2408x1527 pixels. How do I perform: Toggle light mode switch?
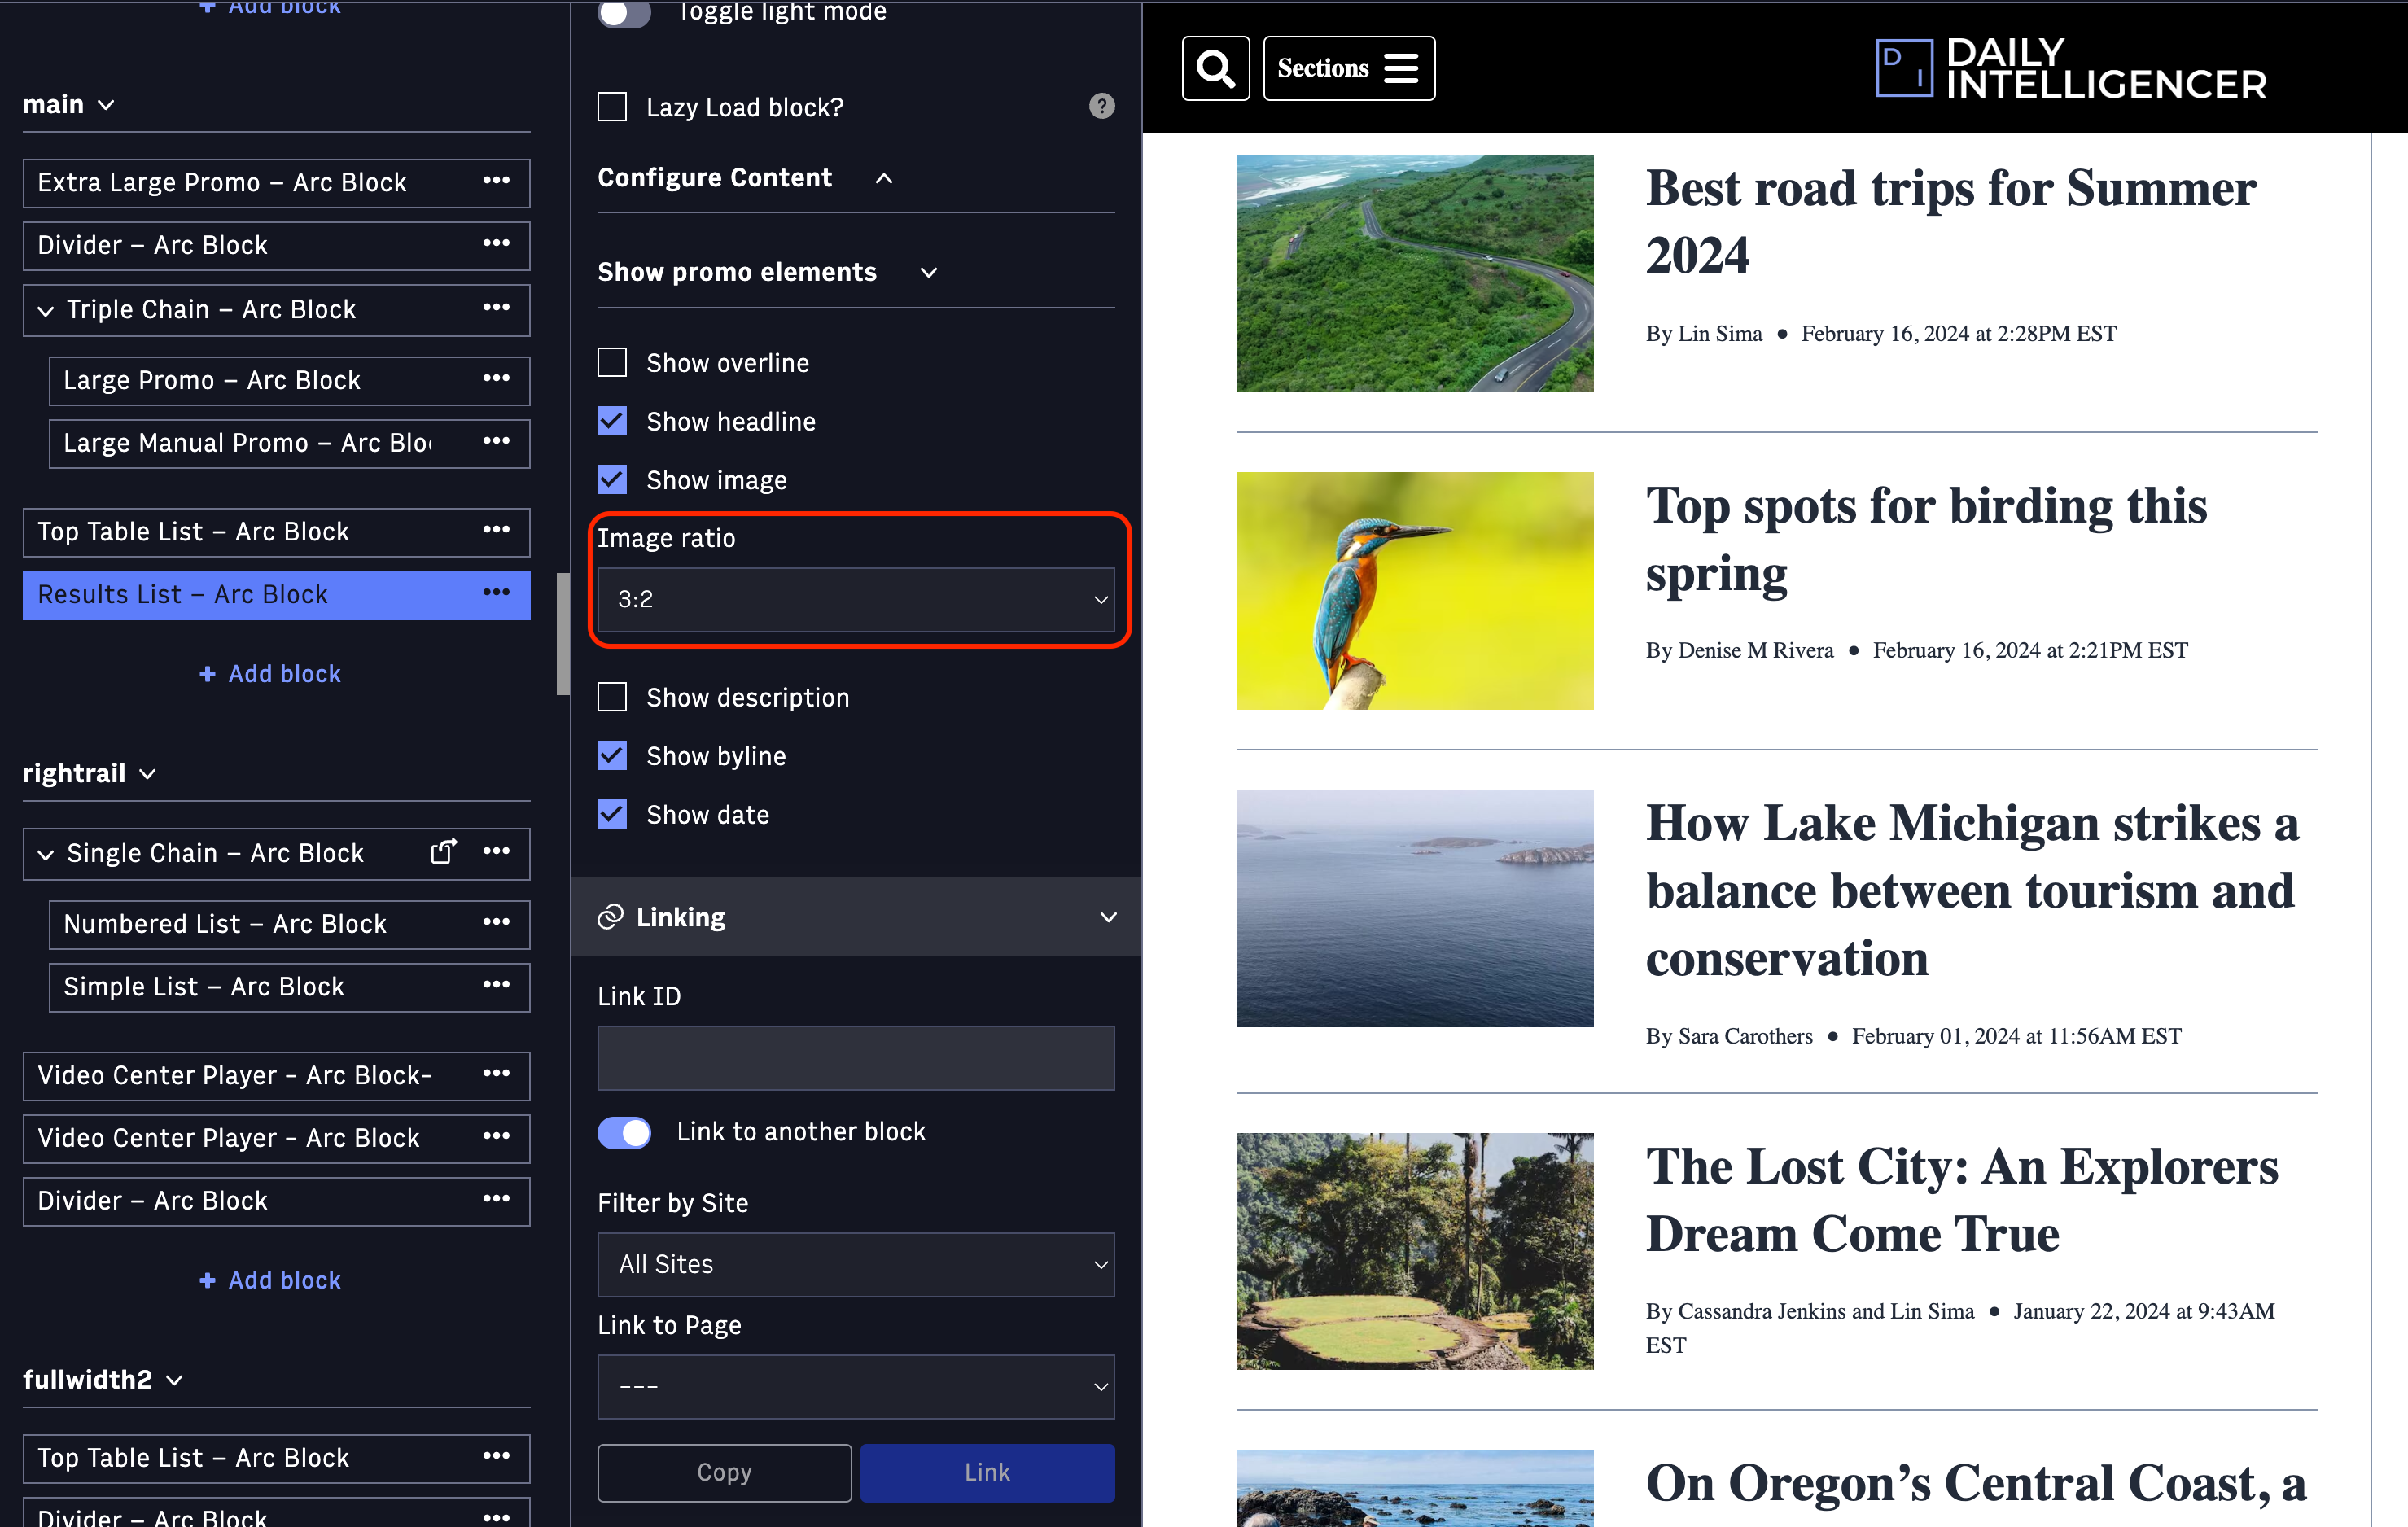tap(624, 13)
